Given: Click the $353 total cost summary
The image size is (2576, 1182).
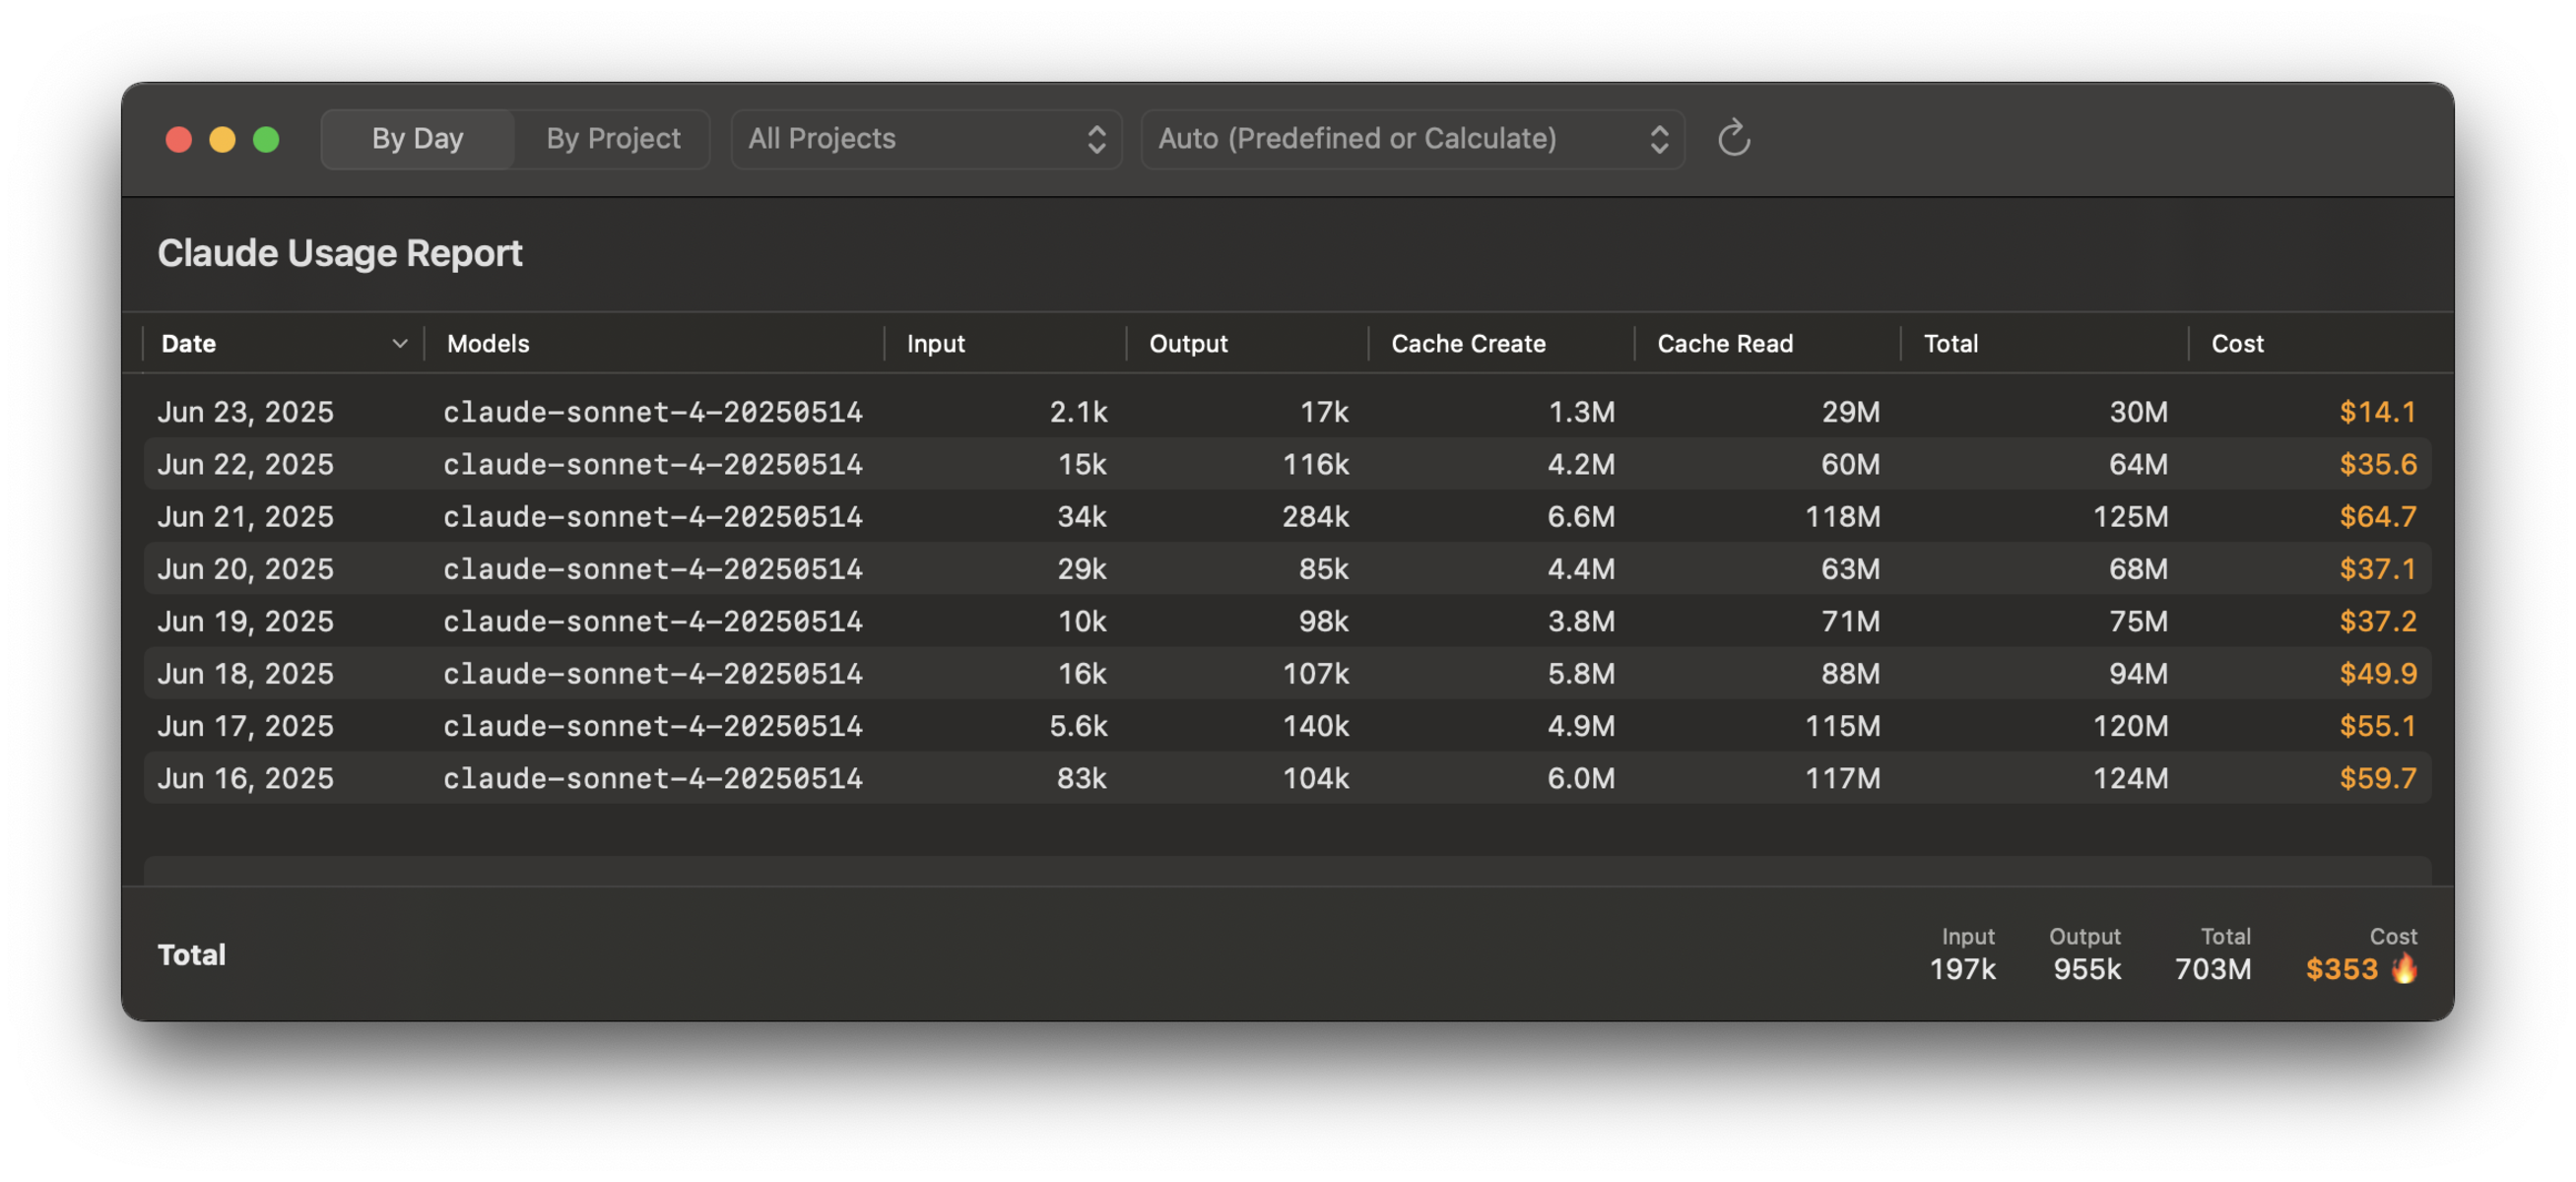Looking at the screenshot, I should tap(2341, 968).
